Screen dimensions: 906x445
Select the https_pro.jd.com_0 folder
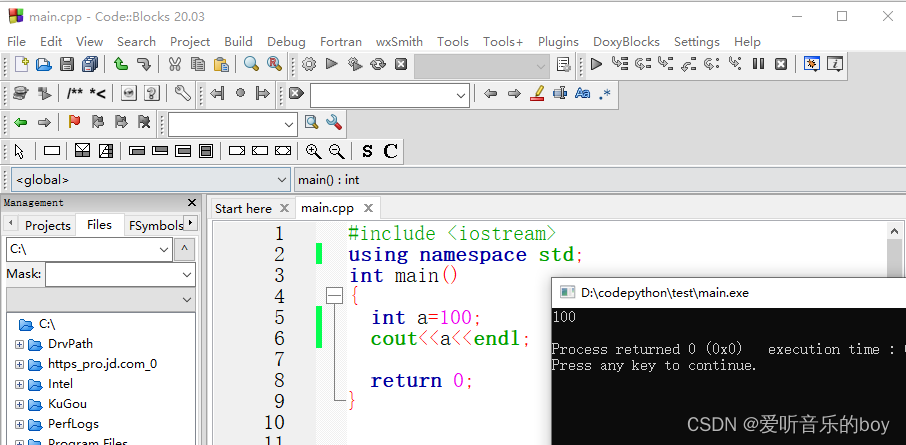point(102,364)
